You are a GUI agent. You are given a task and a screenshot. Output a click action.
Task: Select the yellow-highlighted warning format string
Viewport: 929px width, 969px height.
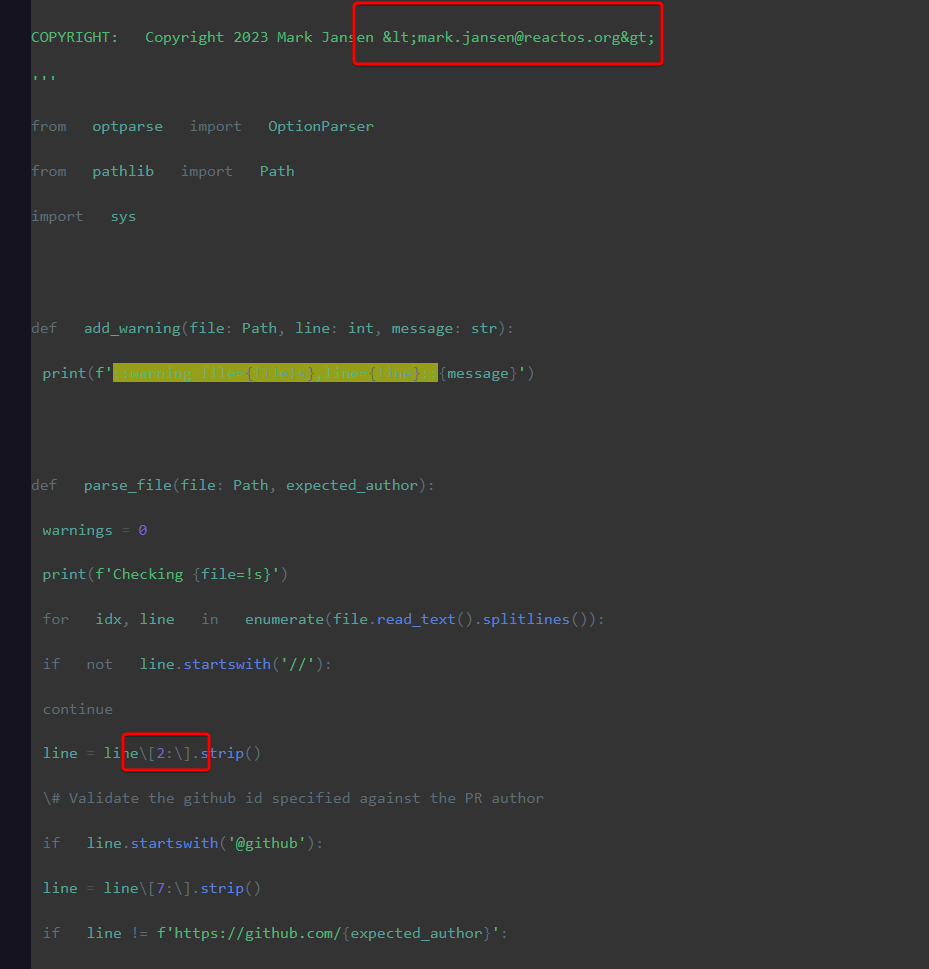pyautogui.click(x=275, y=372)
